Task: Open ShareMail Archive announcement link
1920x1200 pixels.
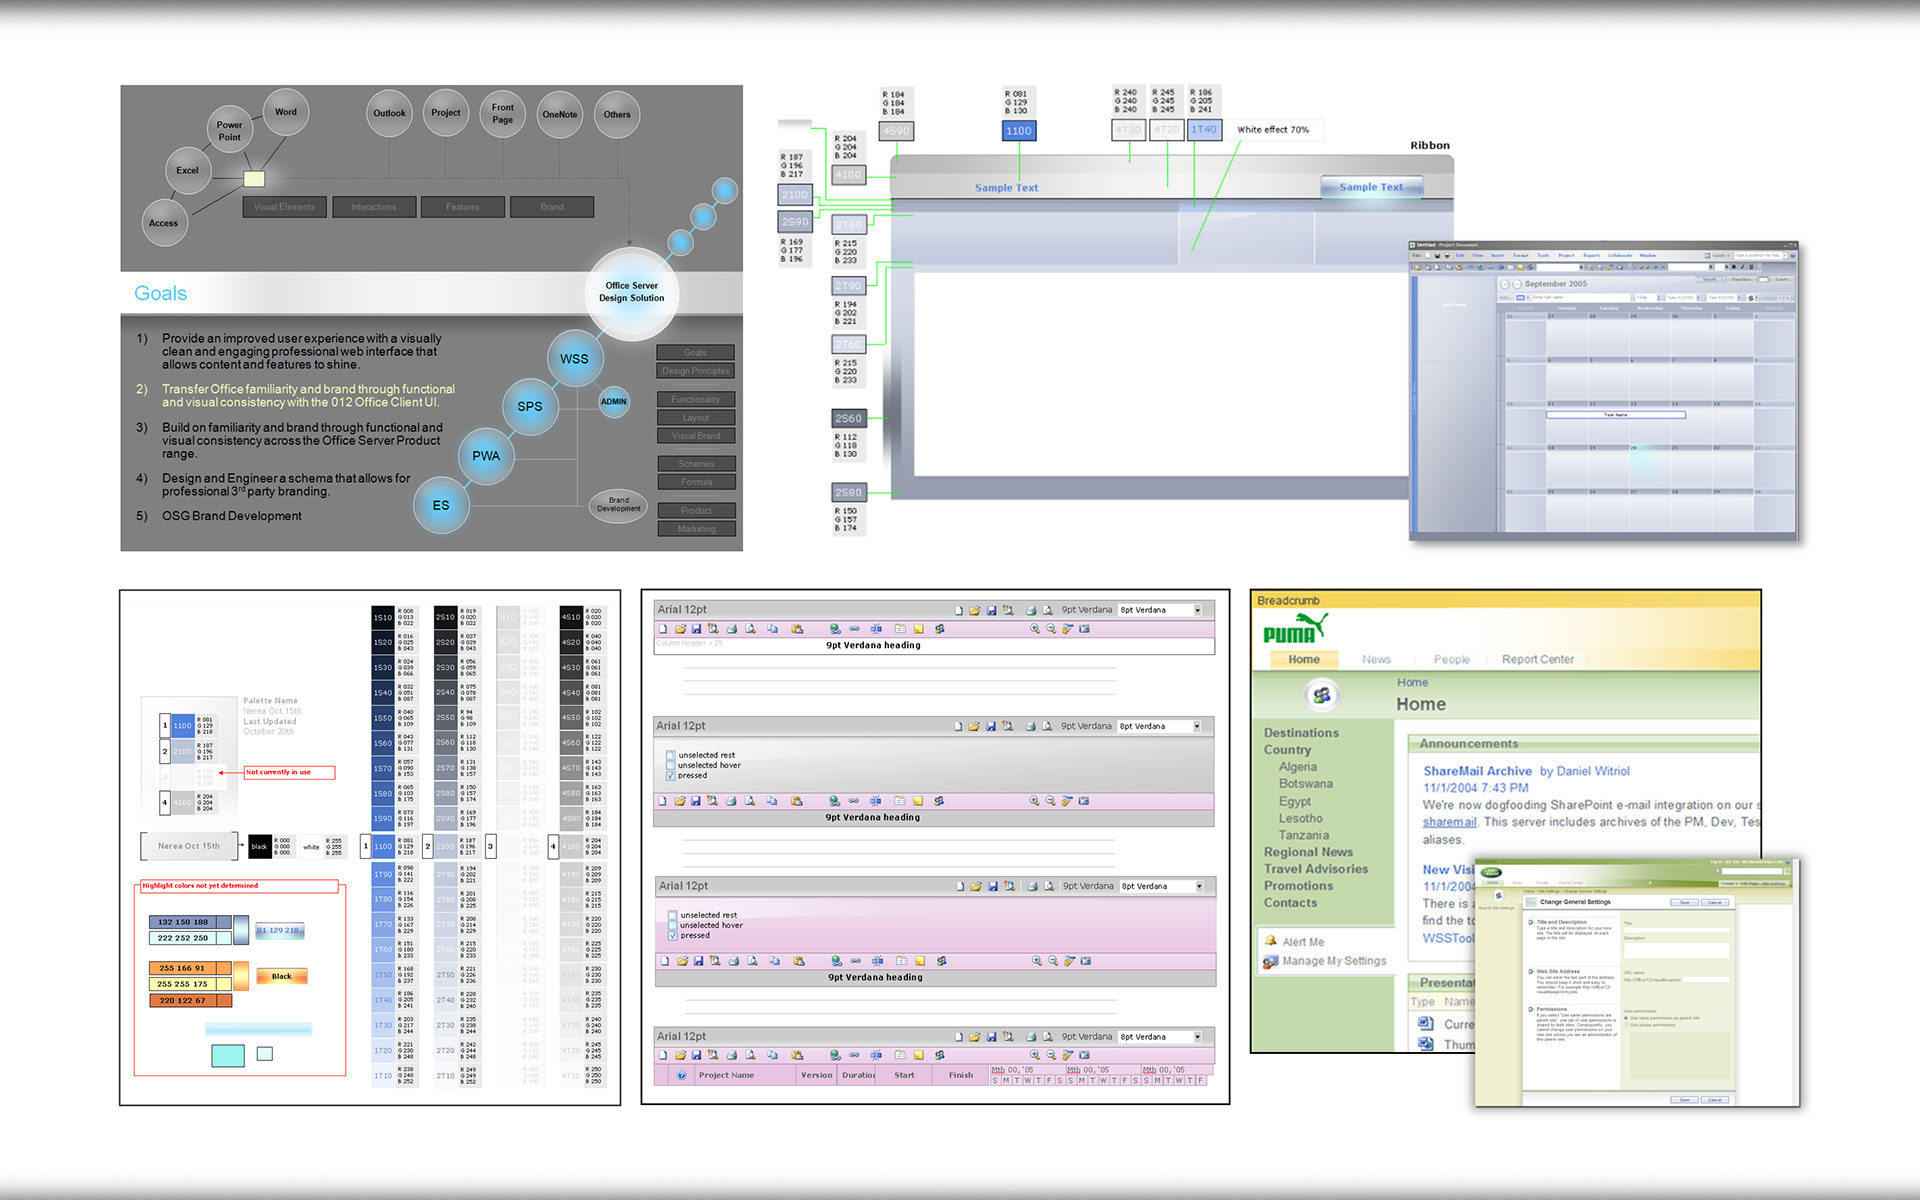Action: pos(1477,771)
